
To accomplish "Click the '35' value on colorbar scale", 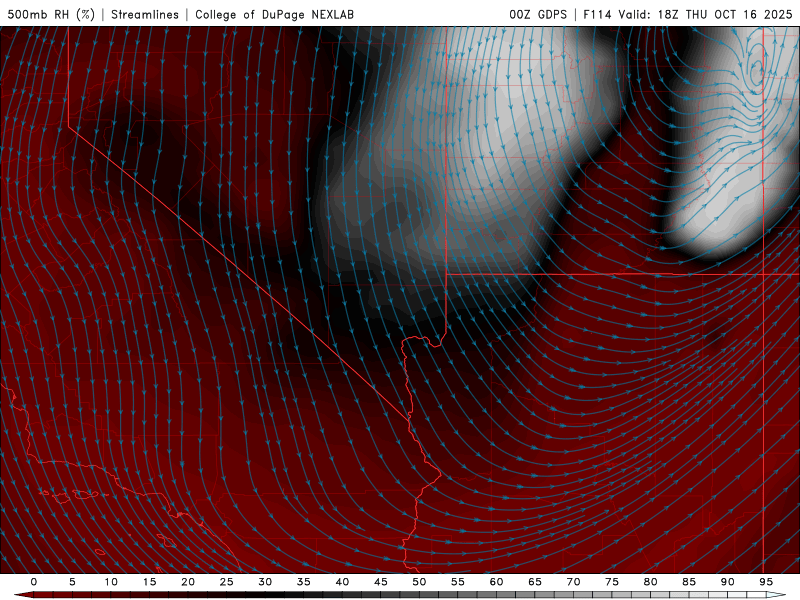I will tap(304, 582).
